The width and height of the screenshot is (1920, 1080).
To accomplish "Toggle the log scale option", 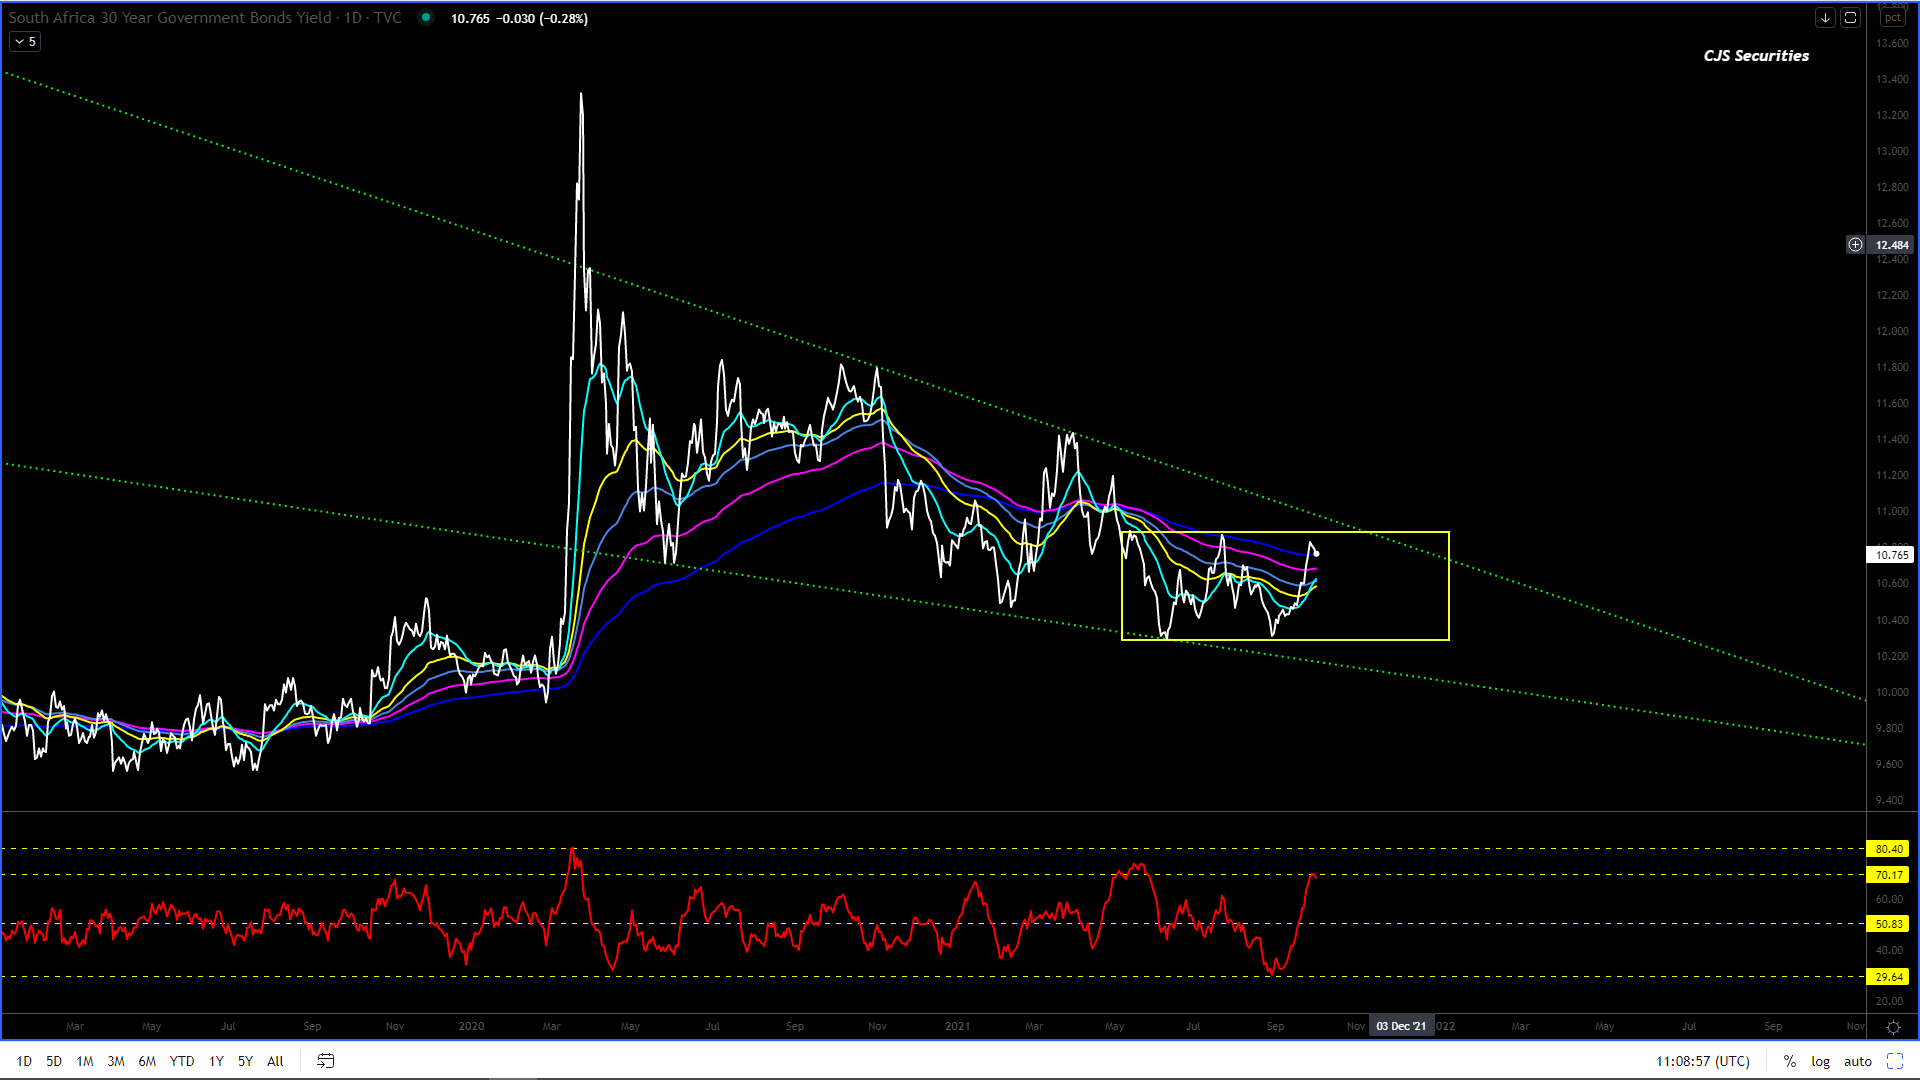I will [1820, 1061].
